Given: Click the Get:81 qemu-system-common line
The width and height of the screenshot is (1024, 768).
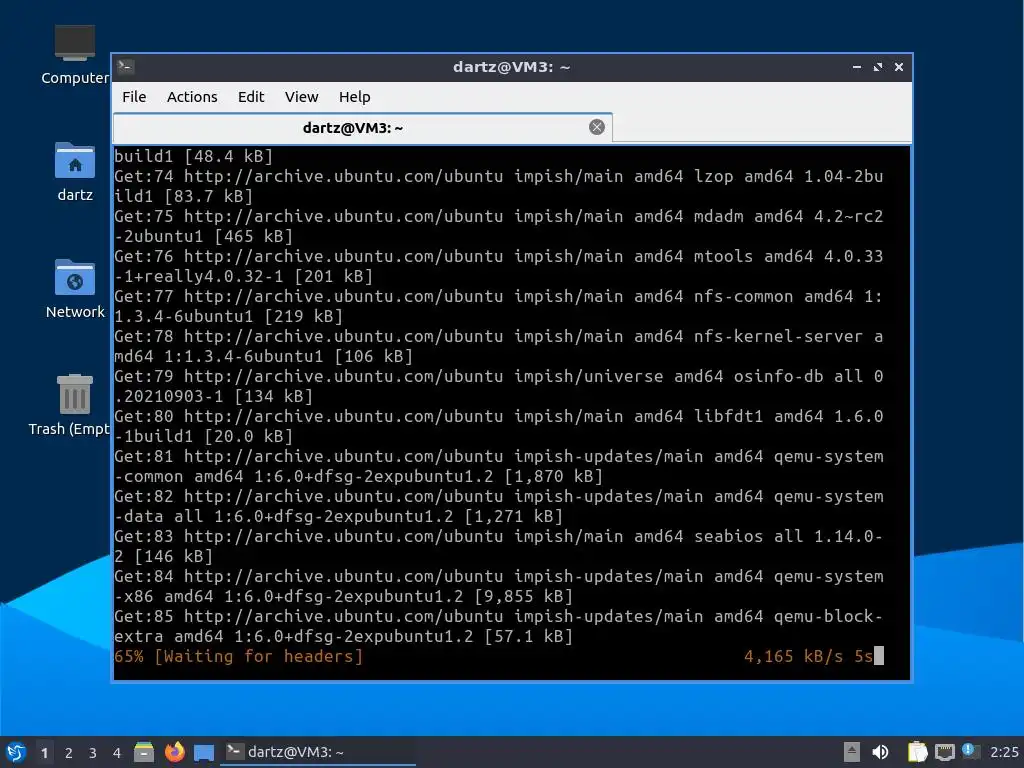Looking at the screenshot, I should (x=499, y=466).
